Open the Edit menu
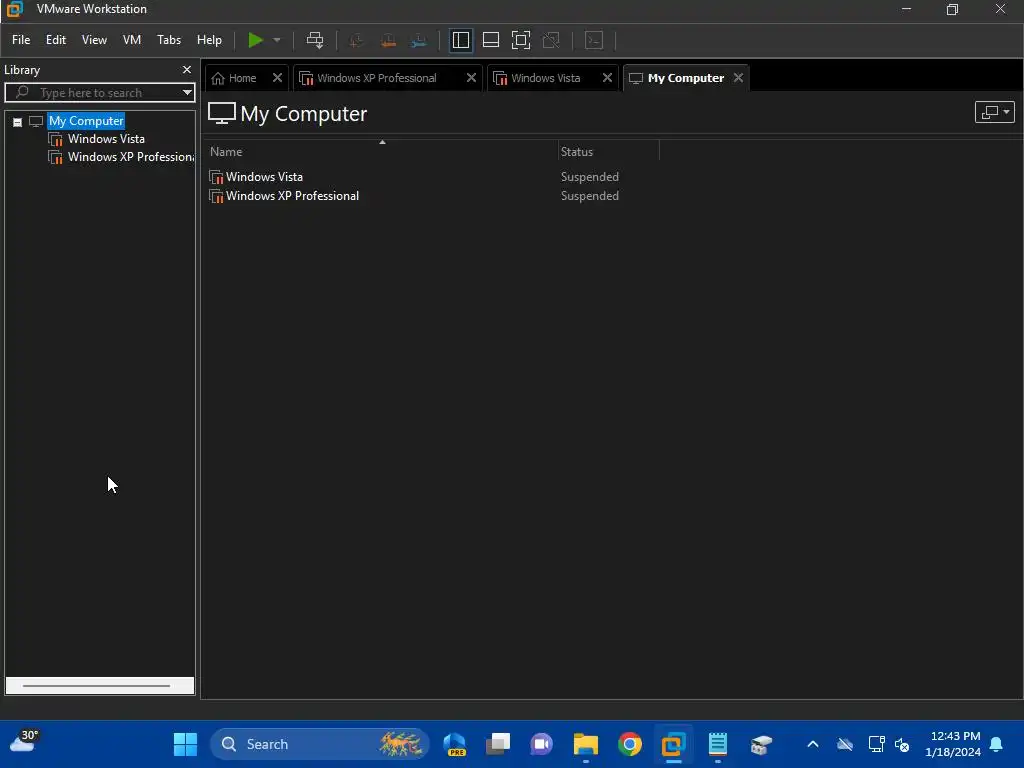This screenshot has width=1024, height=768. click(x=56, y=40)
